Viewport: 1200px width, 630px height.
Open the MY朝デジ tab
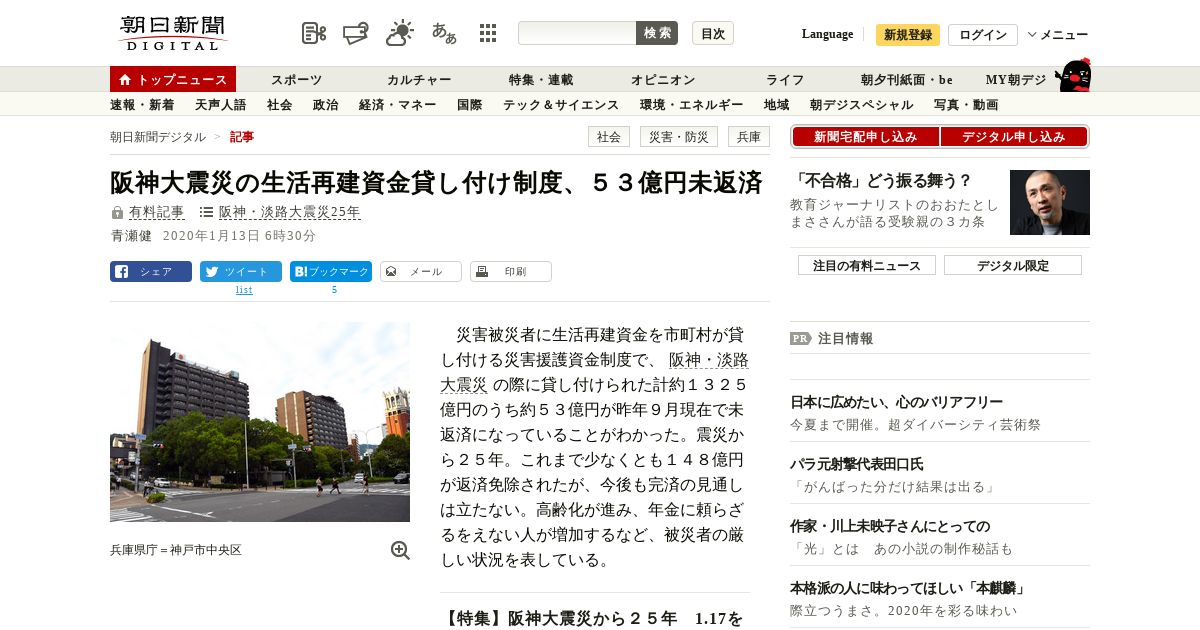point(1016,79)
